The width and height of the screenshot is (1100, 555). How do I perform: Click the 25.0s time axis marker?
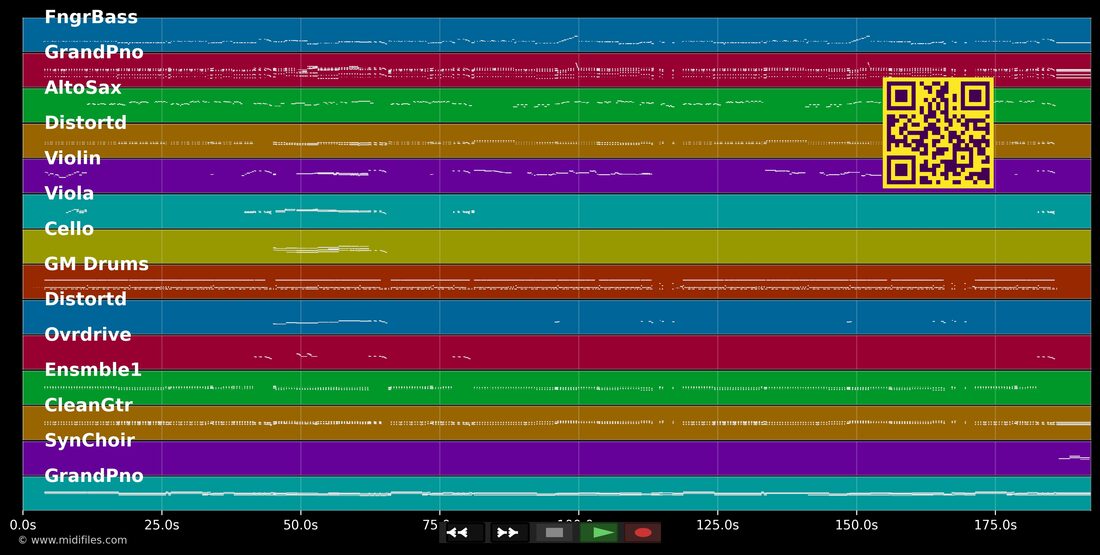click(162, 525)
